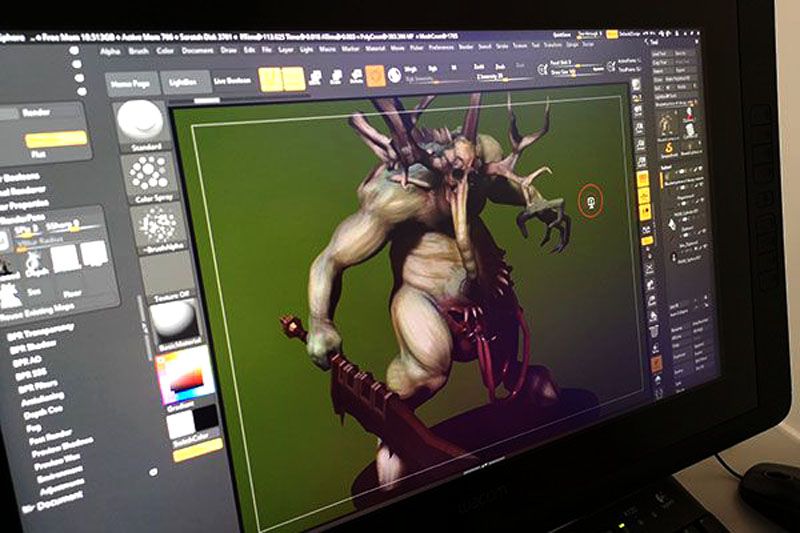Open the Material menu
Viewport: 800px width, 533px height.
(x=375, y=48)
